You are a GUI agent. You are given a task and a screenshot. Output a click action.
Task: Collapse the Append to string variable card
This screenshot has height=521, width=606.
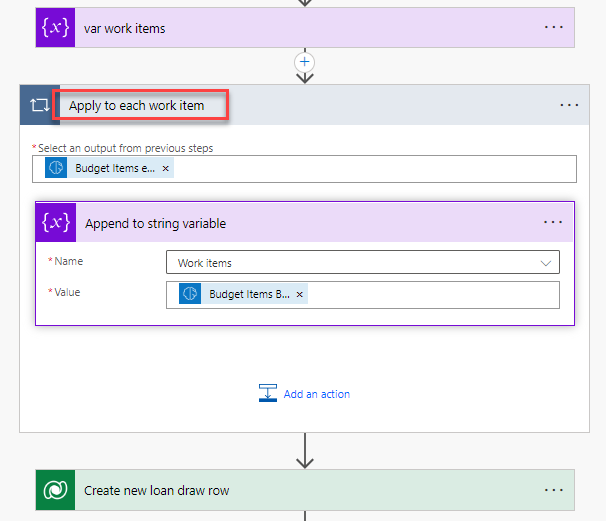(300, 223)
